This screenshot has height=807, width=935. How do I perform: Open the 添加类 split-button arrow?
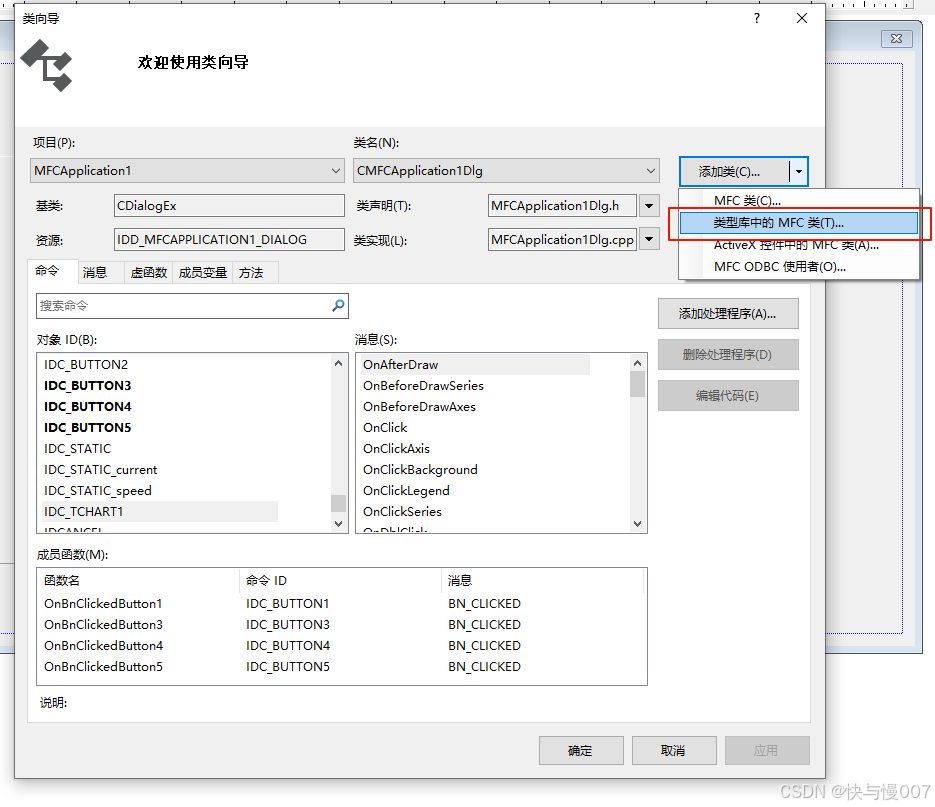pyautogui.click(x=799, y=171)
